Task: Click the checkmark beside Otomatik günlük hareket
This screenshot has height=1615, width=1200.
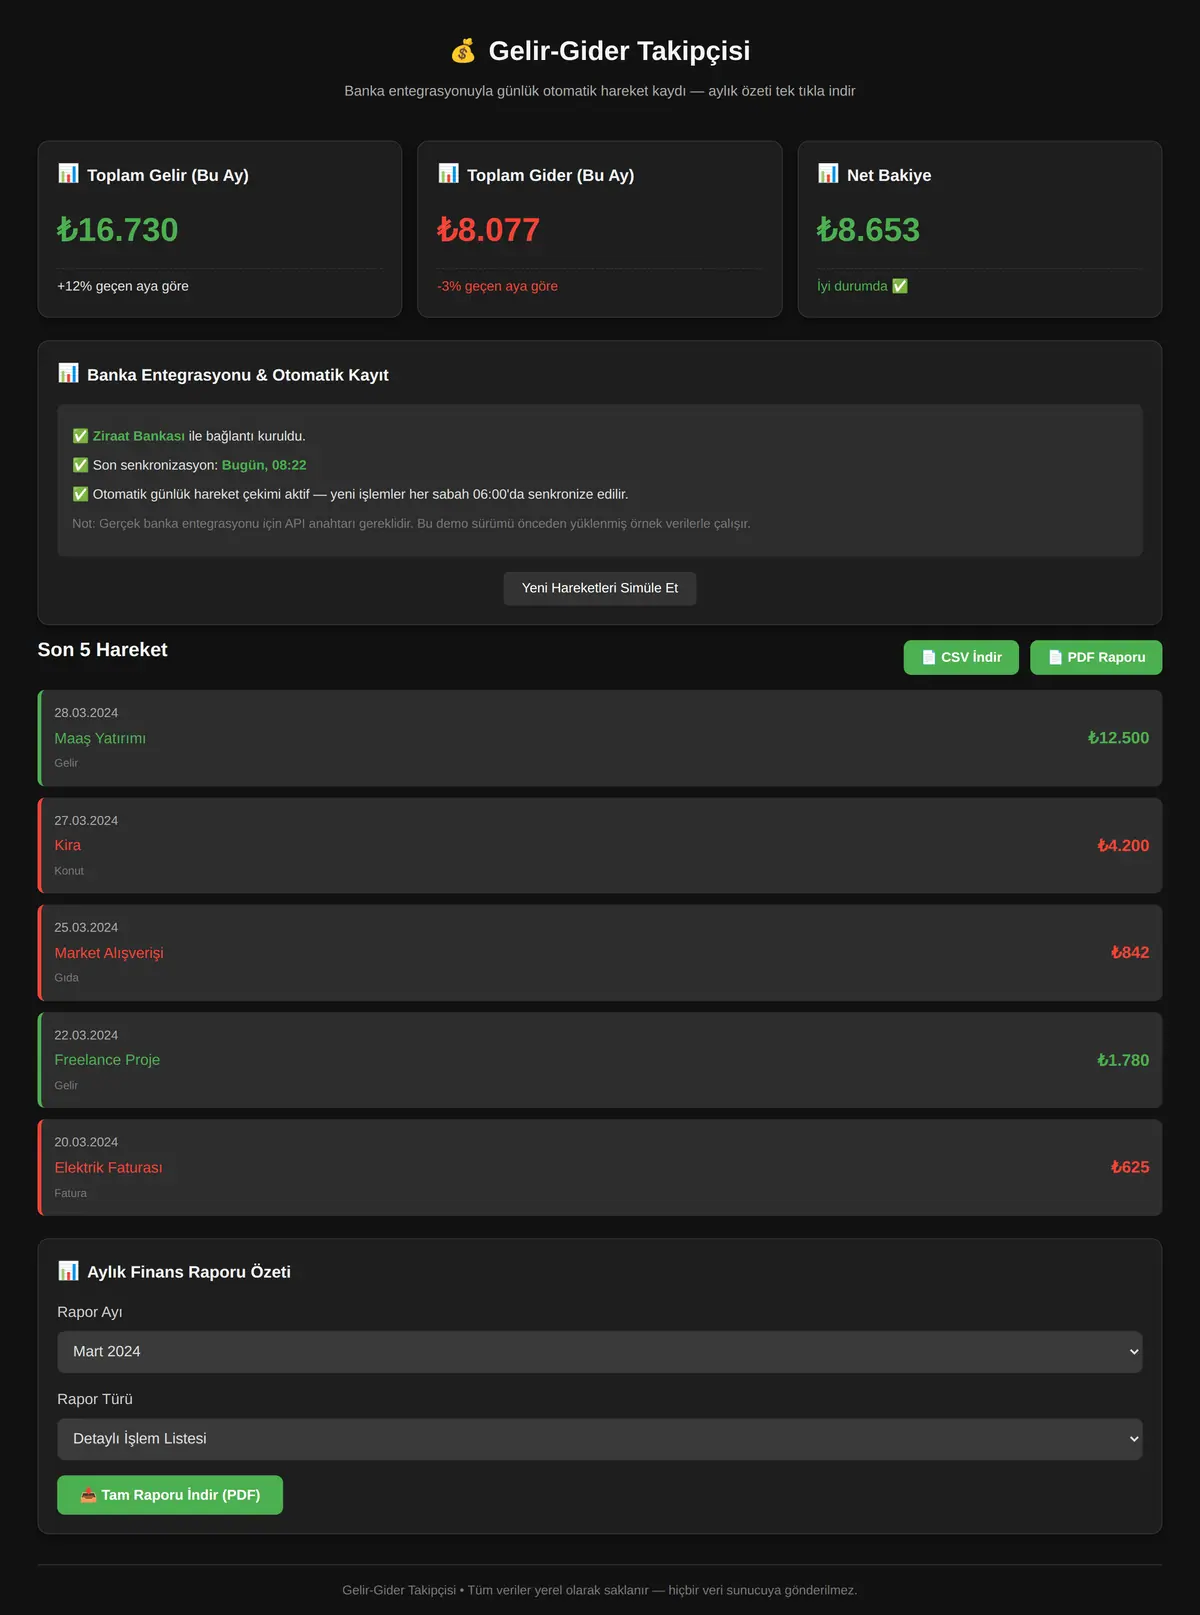Action: 80,494
